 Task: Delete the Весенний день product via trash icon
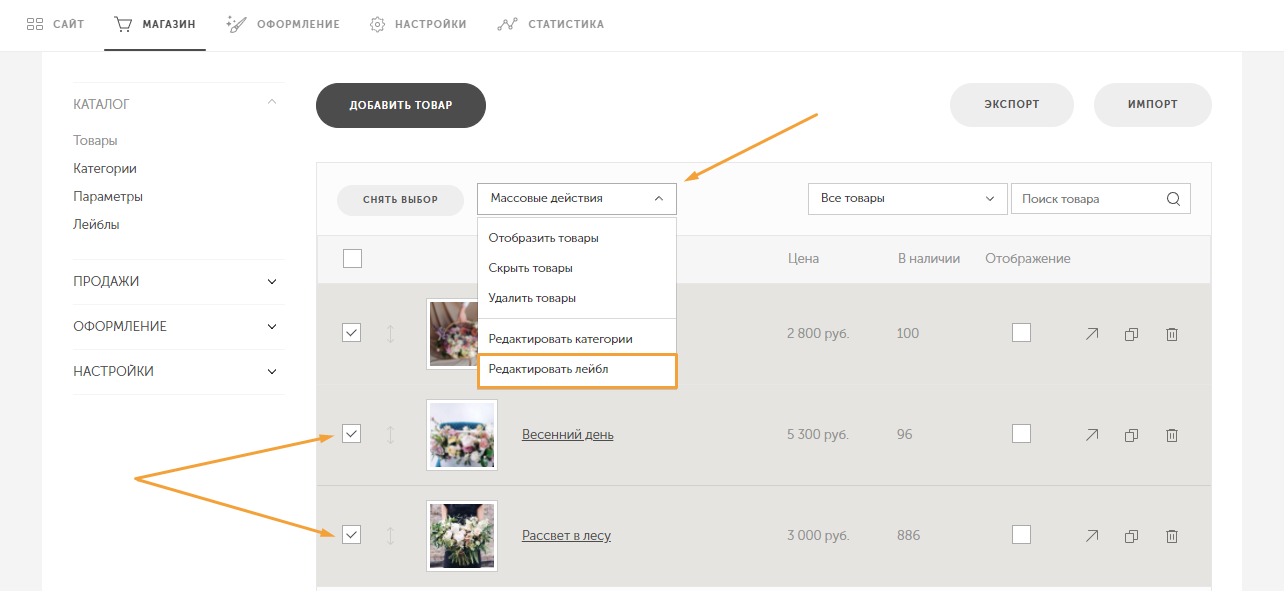point(1172,435)
